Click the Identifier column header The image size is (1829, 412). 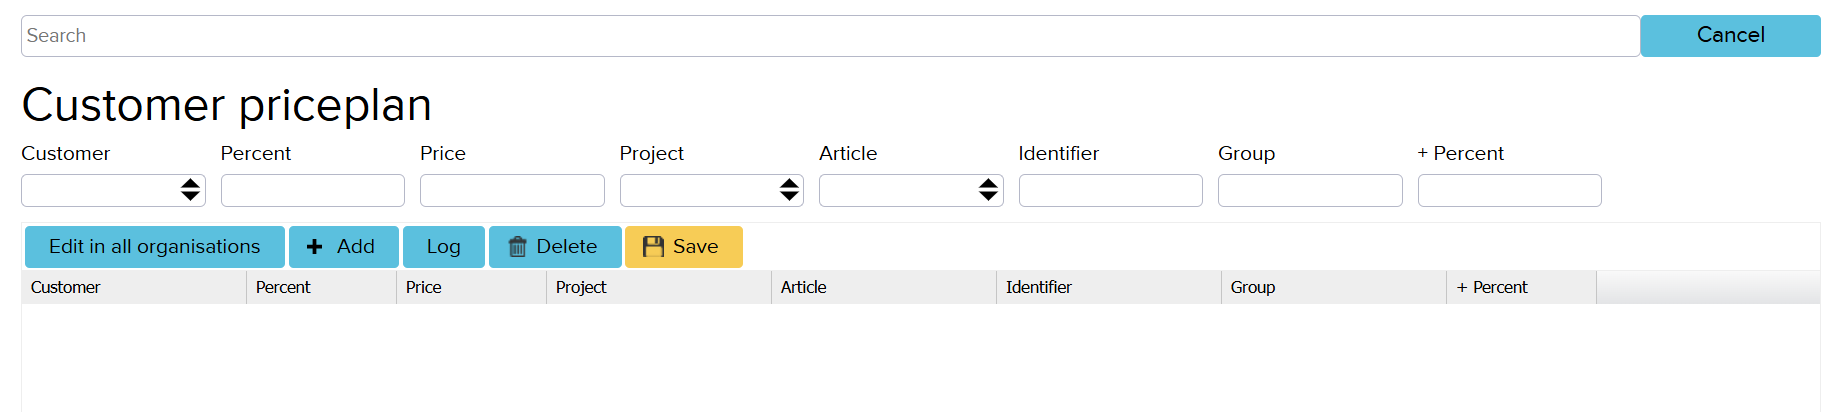(1038, 287)
